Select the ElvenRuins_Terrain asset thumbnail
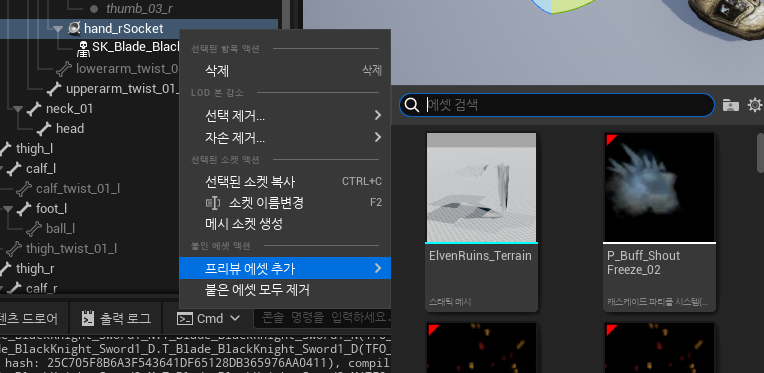The height and width of the screenshot is (373, 764). [x=481, y=187]
